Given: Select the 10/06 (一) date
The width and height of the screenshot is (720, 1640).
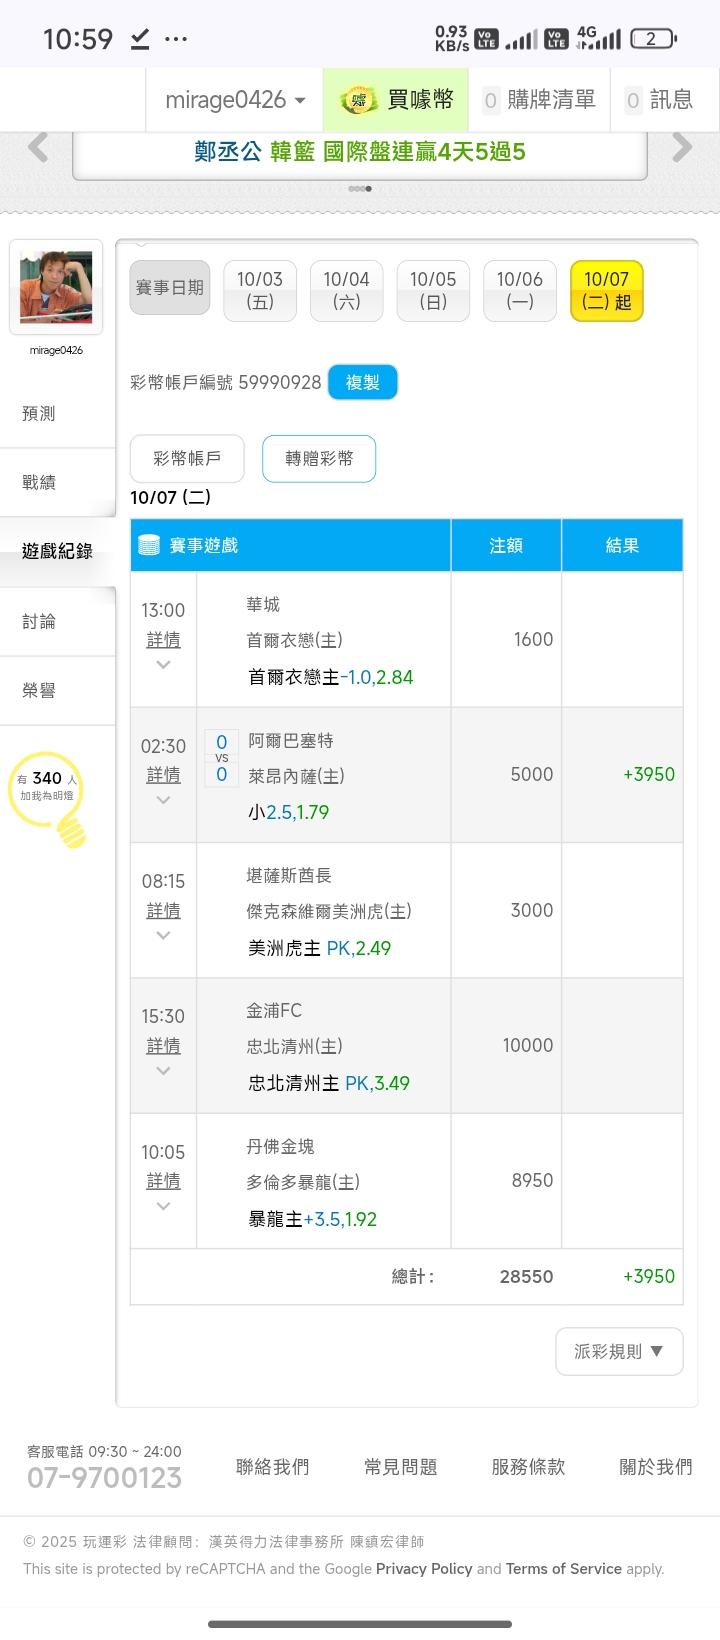Looking at the screenshot, I should (x=519, y=290).
